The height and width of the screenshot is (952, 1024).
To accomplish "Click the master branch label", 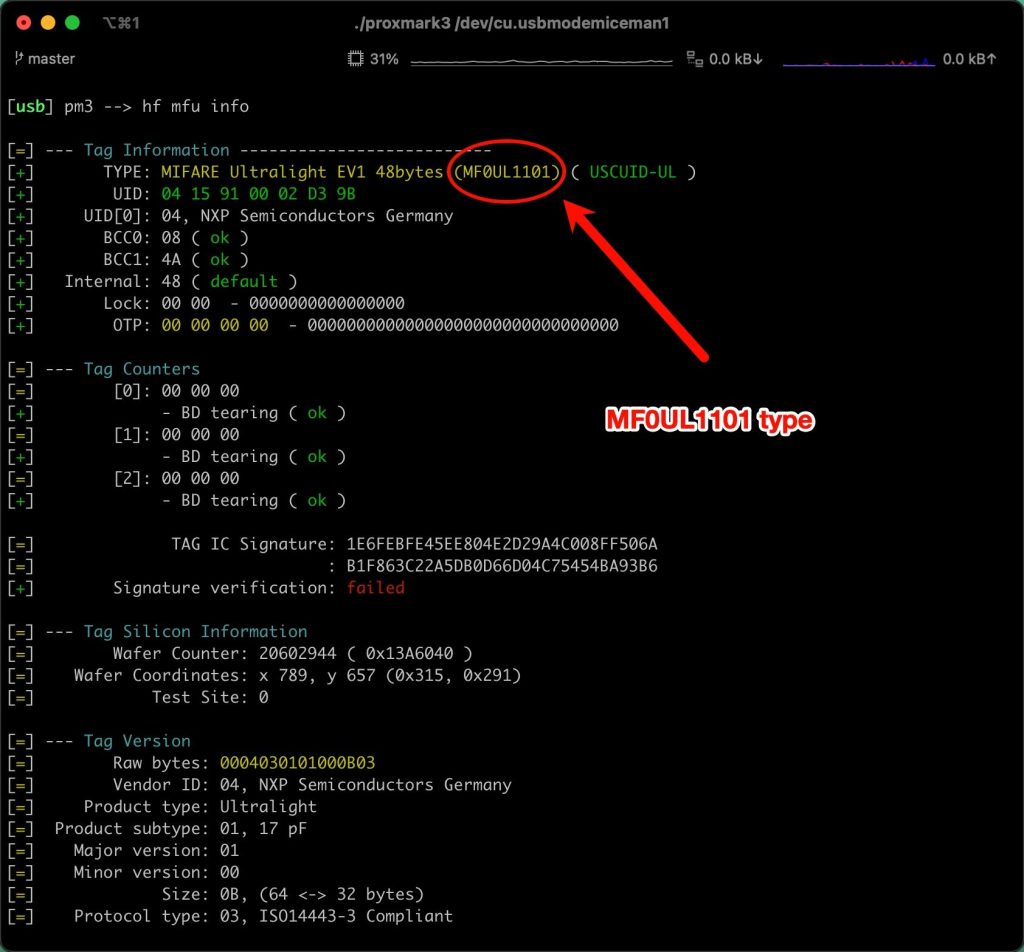I will (51, 59).
